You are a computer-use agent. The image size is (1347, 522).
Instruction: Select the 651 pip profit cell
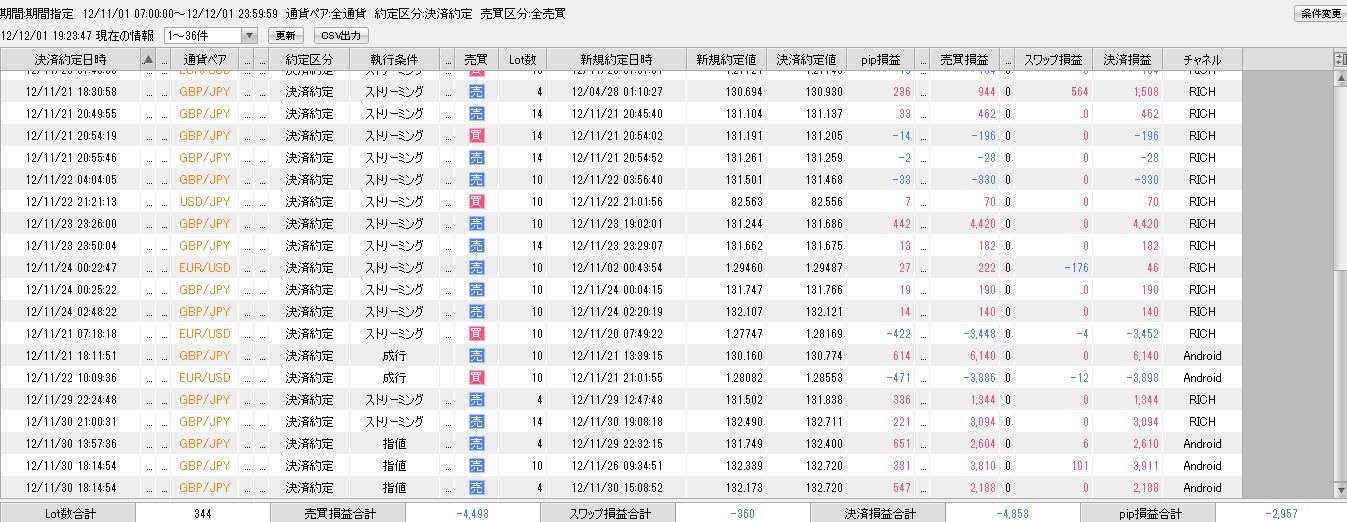tap(880, 443)
